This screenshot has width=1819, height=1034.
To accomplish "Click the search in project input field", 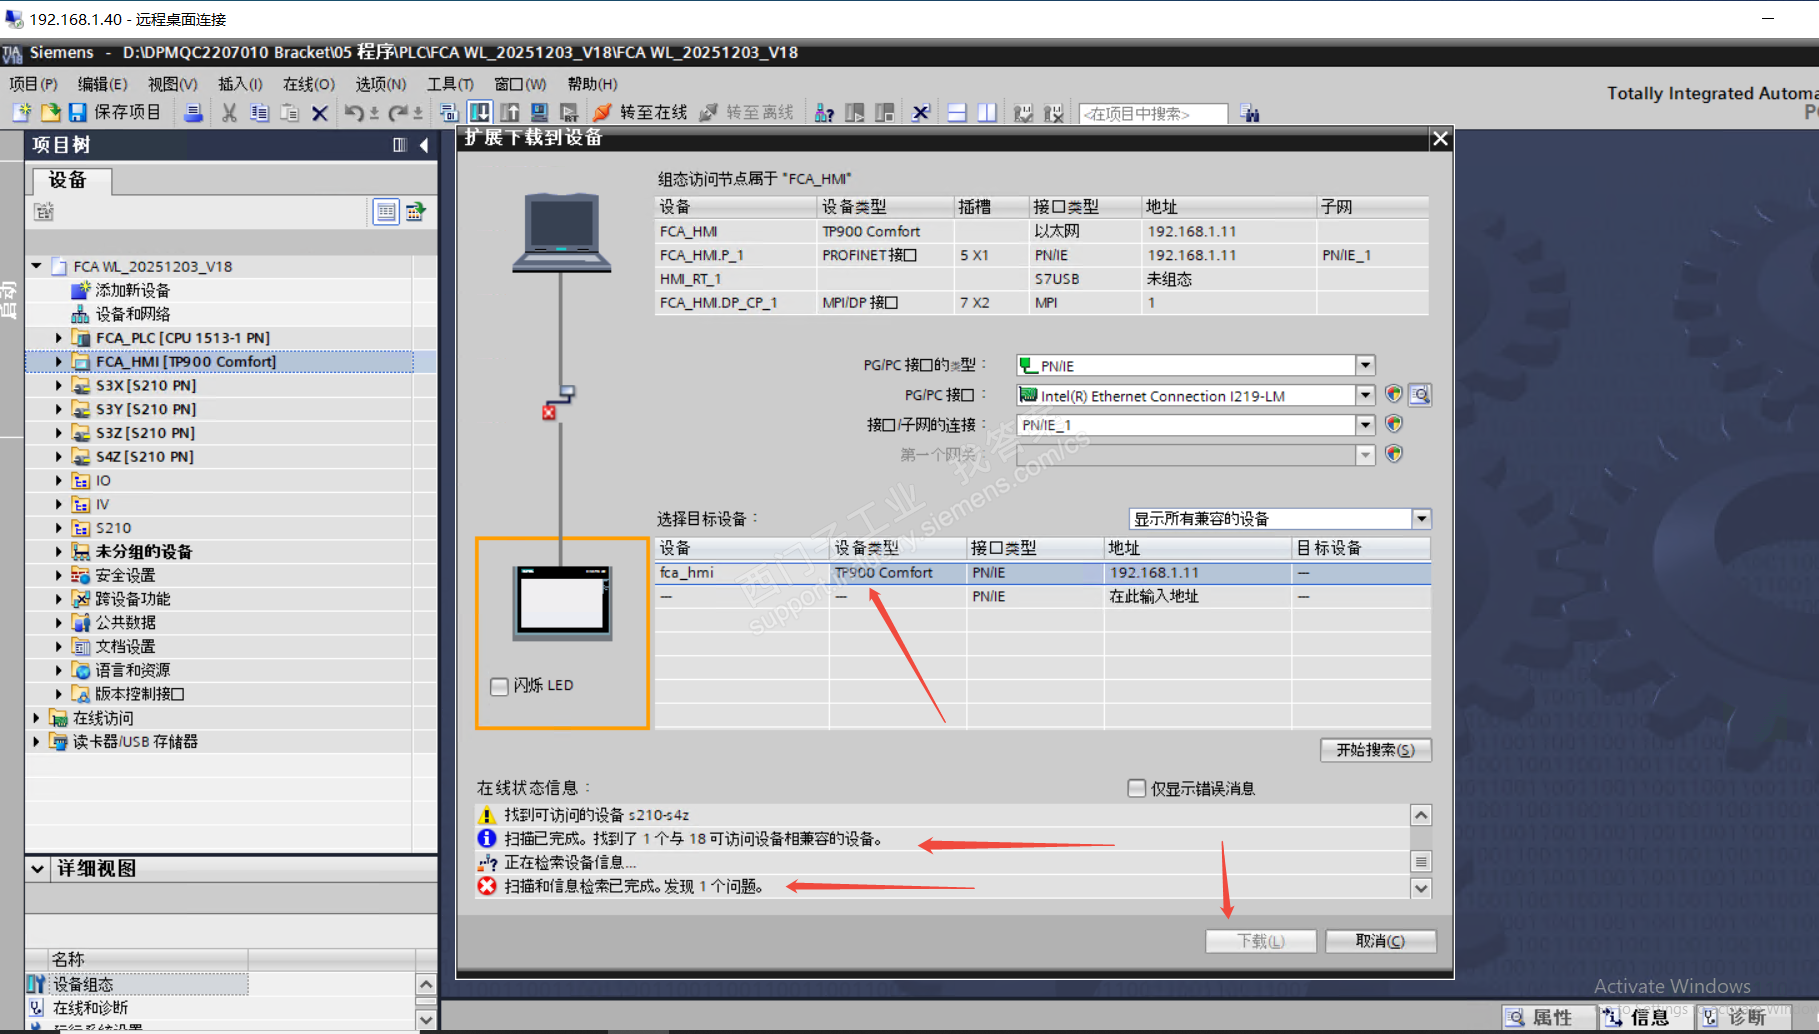I will pos(1153,114).
